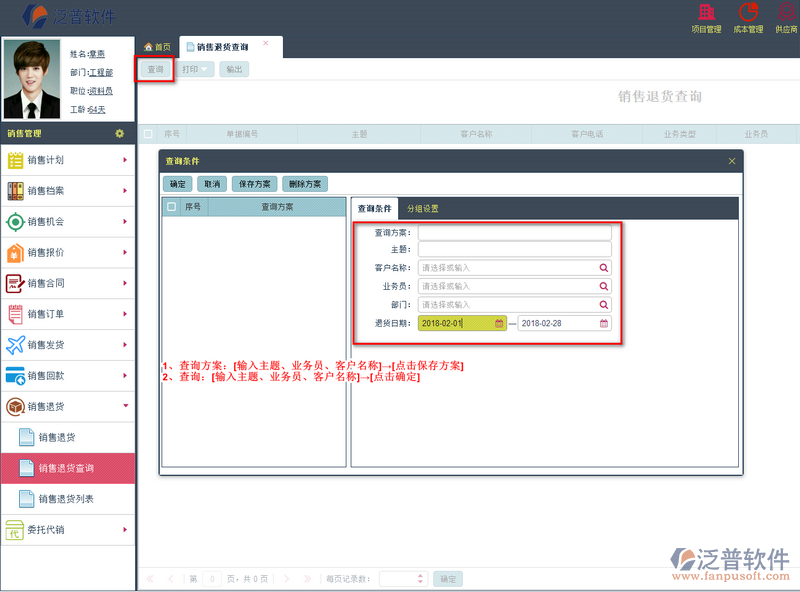The width and height of the screenshot is (800, 592).
Task: Click the 销售发货 airplane icon
Action: click(x=18, y=345)
